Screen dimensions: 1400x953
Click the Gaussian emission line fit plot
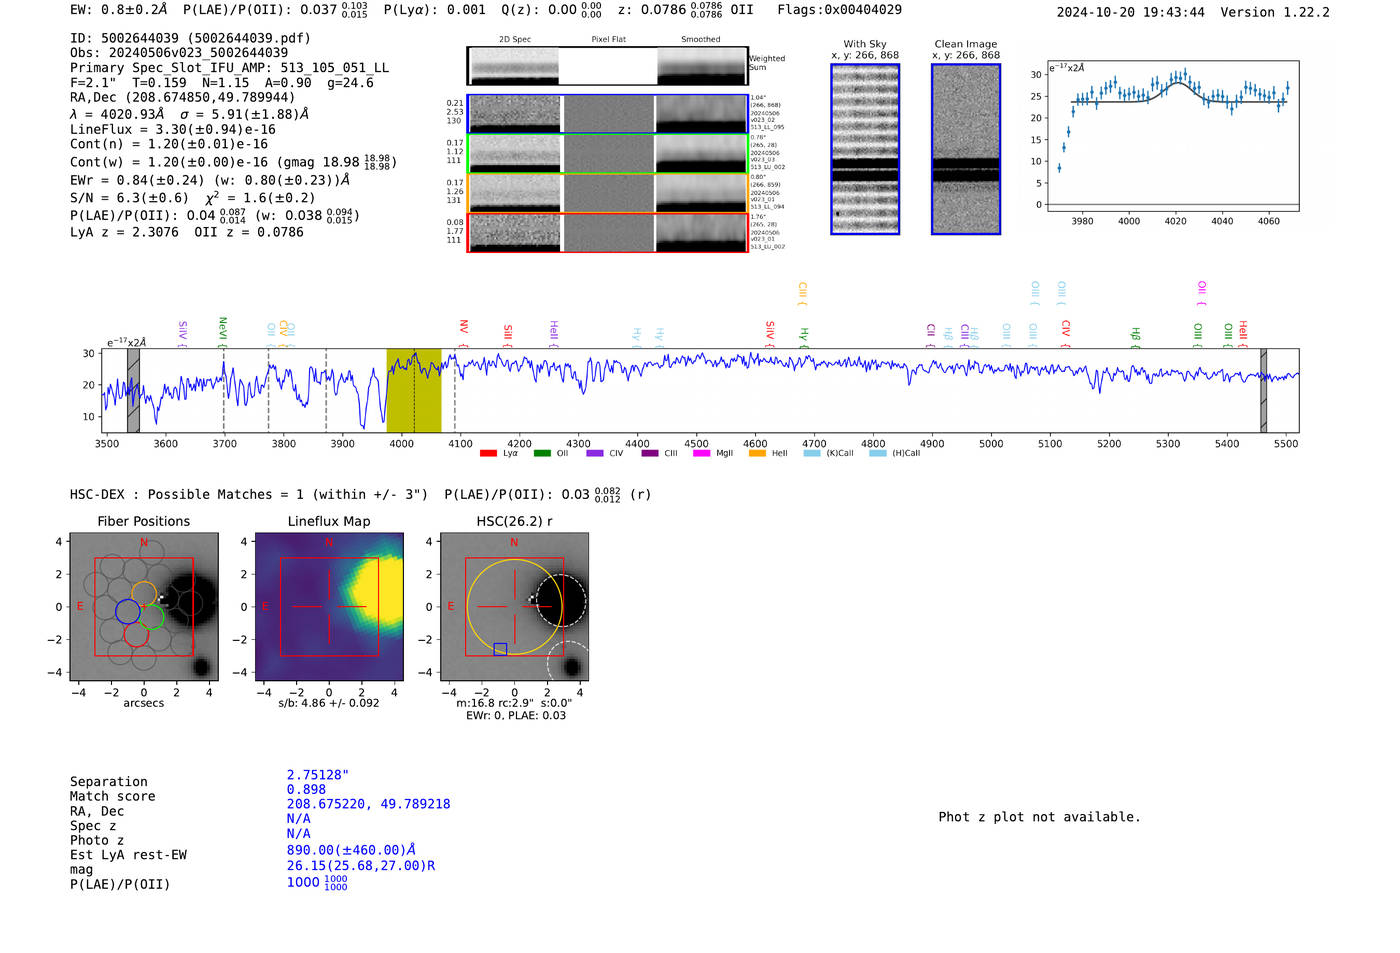pyautogui.click(x=1173, y=136)
